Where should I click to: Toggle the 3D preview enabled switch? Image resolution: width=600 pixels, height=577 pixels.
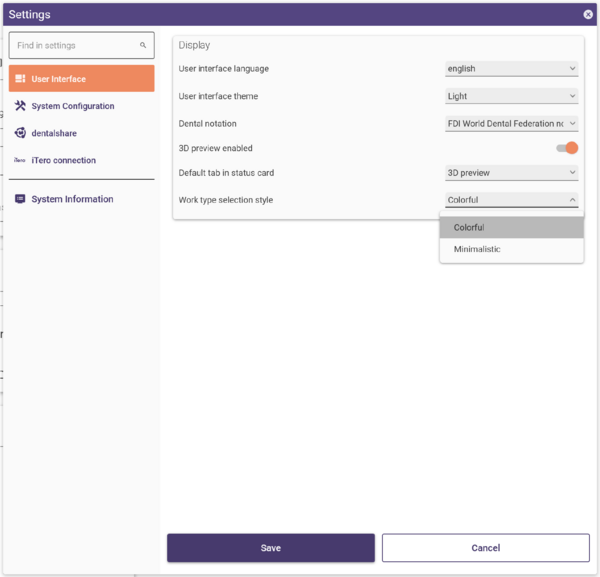(x=567, y=148)
